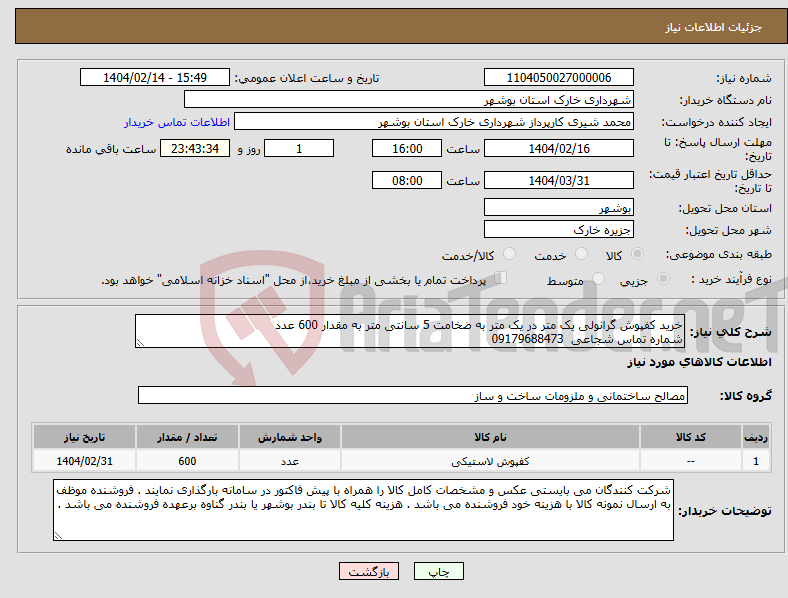Click the announcement date field 1404/02/14 - 15:49
The width and height of the screenshot is (788, 598).
[155, 77]
